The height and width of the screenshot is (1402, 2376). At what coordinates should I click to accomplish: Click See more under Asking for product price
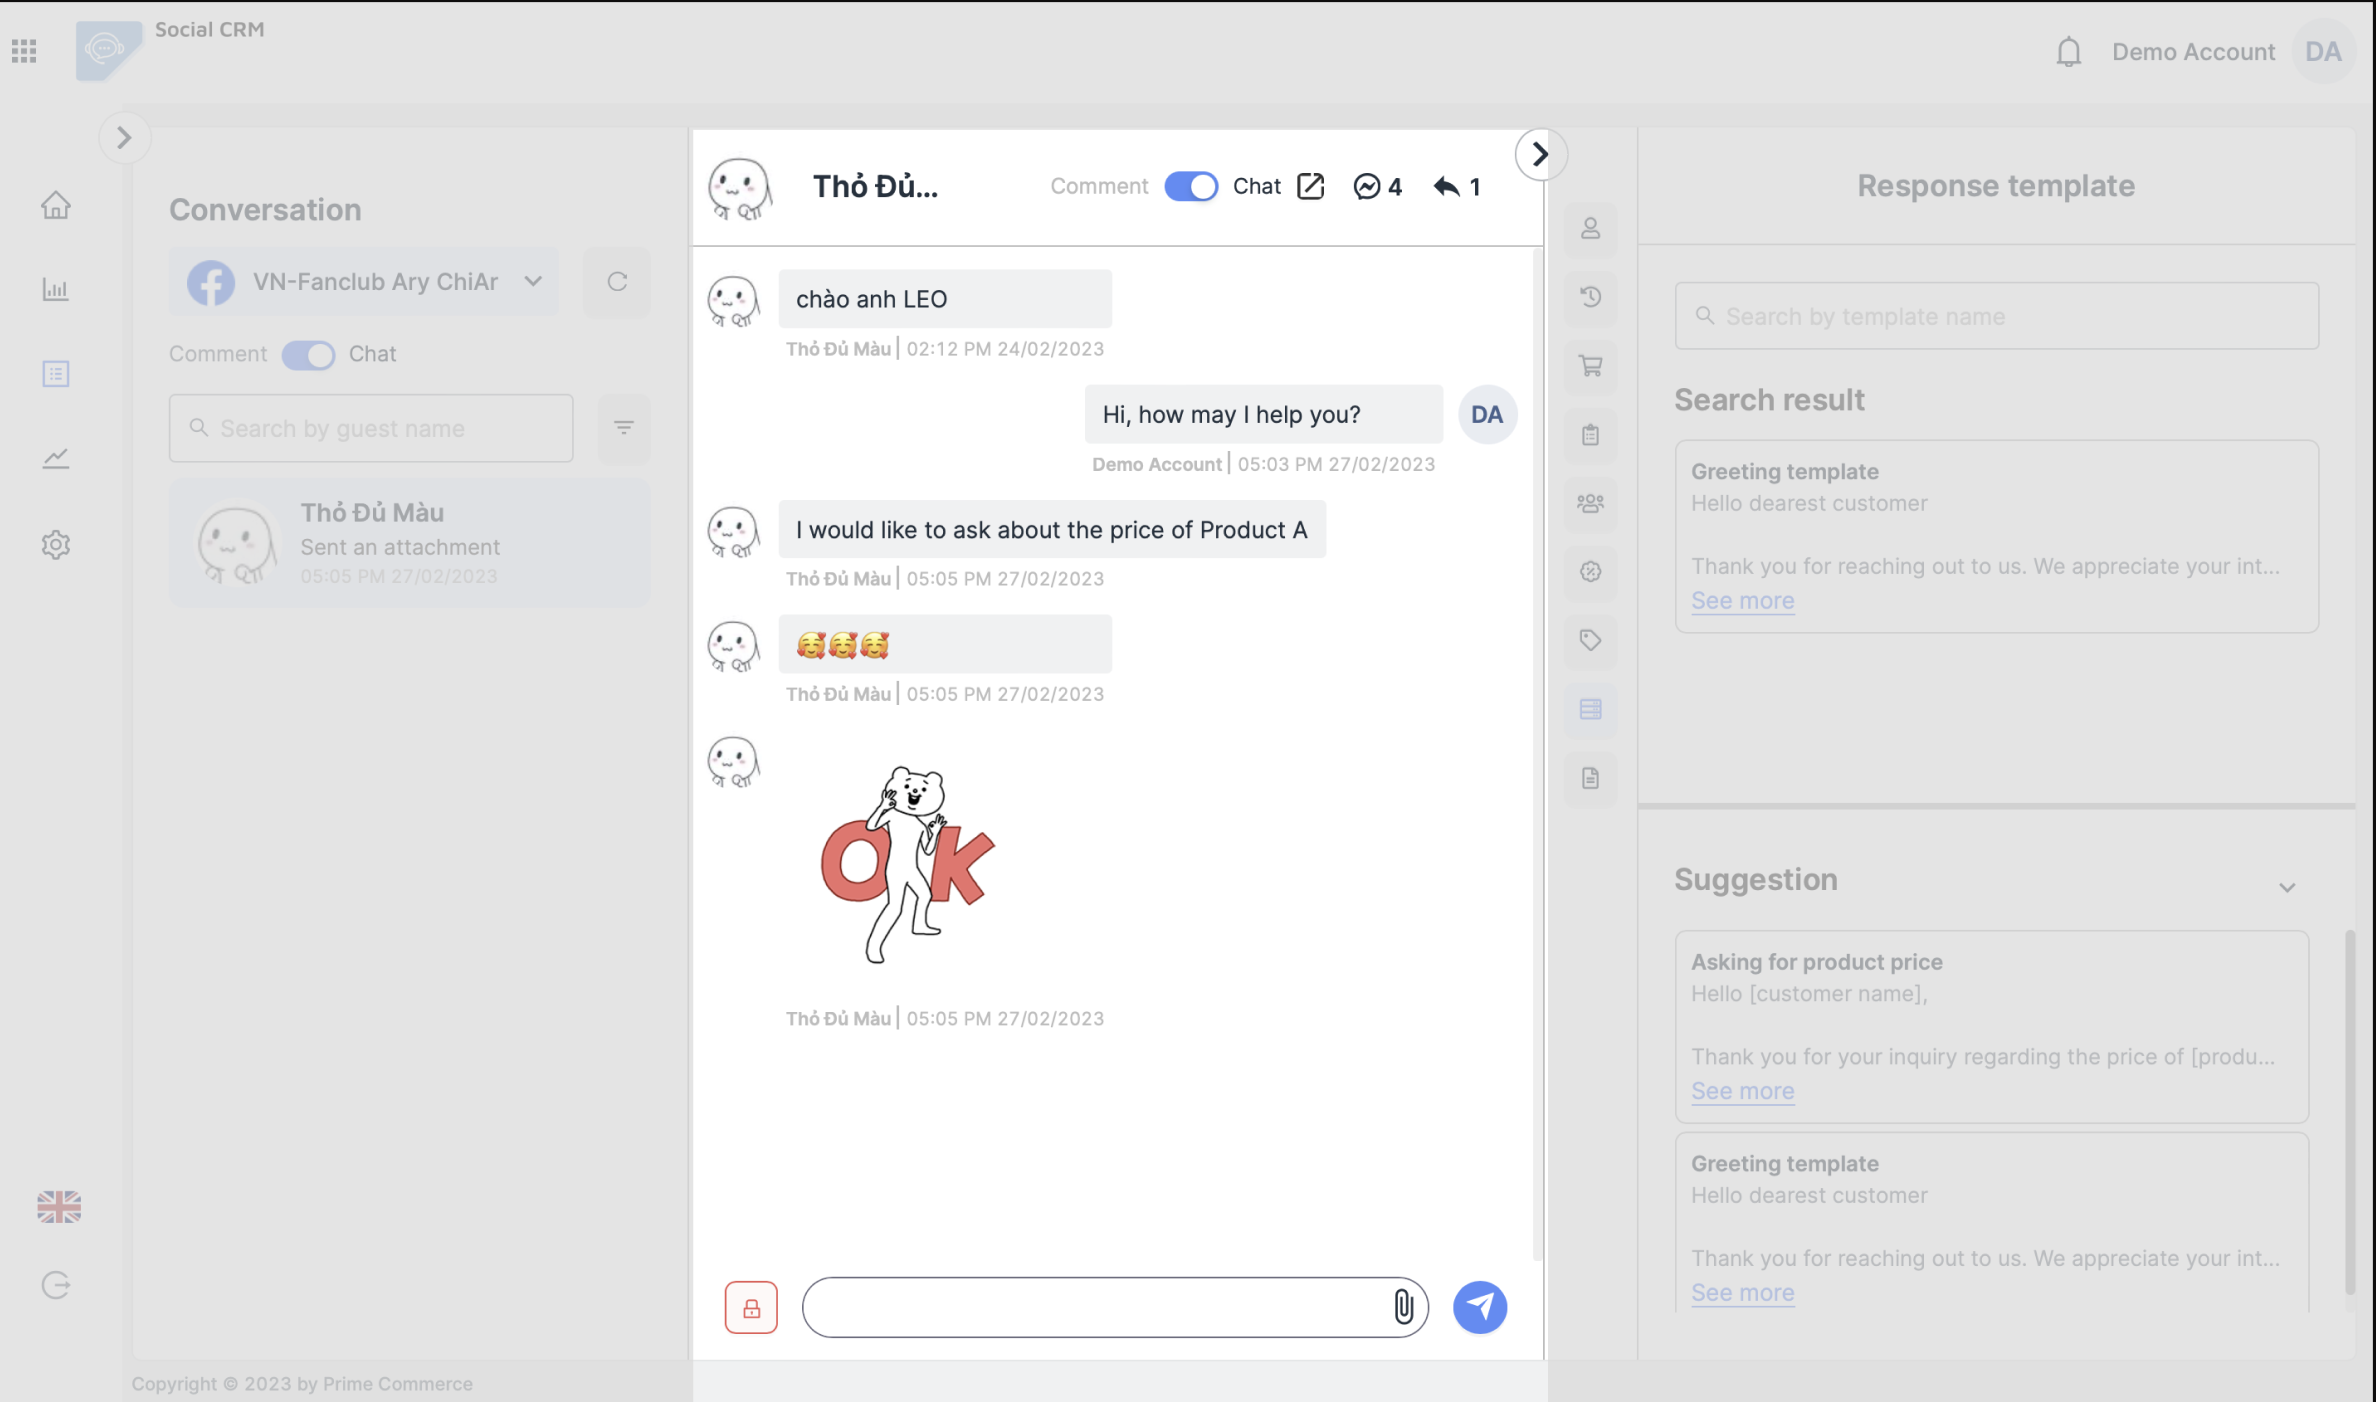[x=1742, y=1091]
